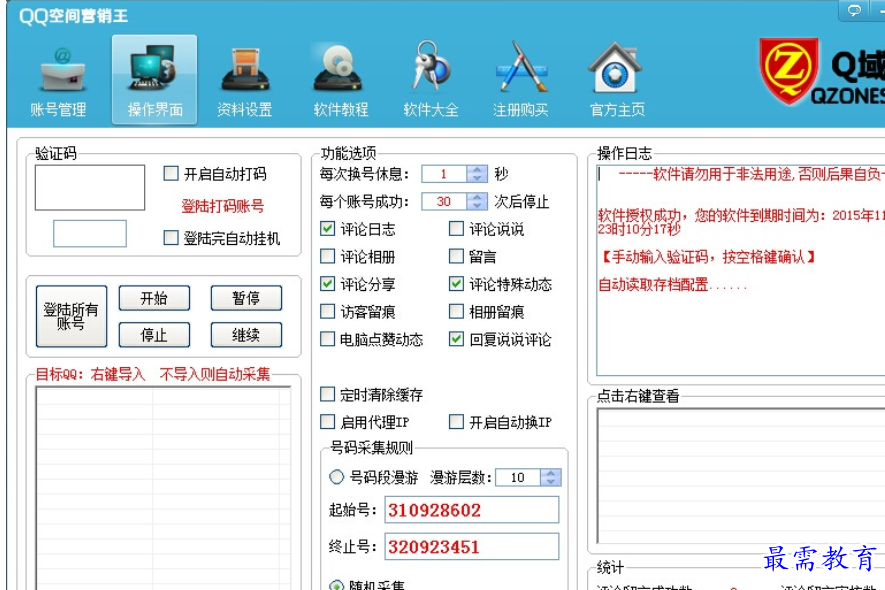
Task: Click the 终止号 field showing 320923451
Action: (472, 547)
